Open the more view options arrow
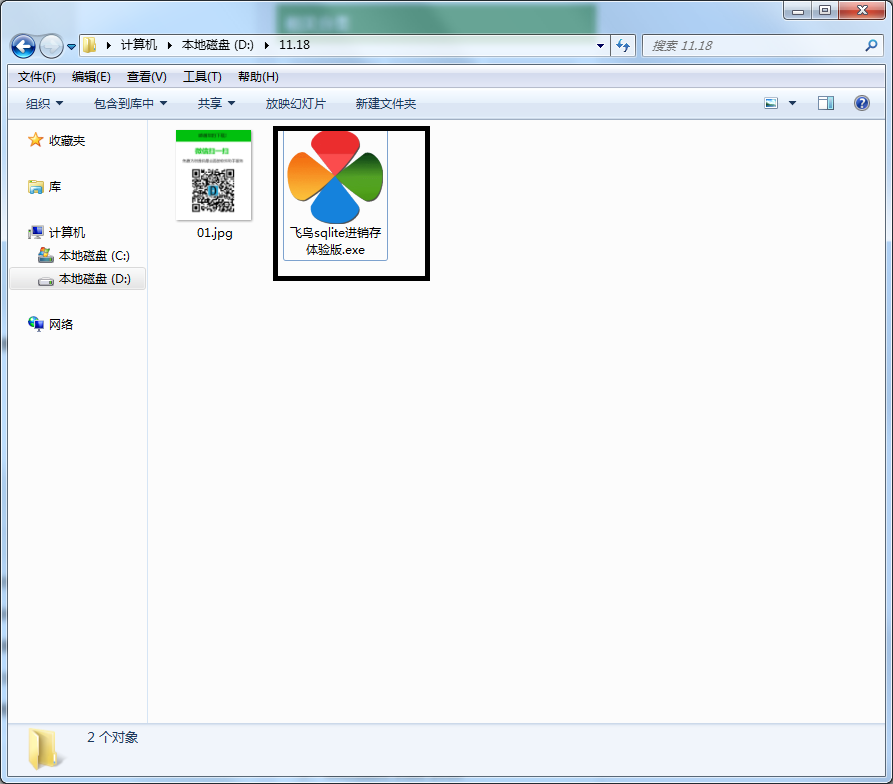The height and width of the screenshot is (784, 893). (x=792, y=103)
